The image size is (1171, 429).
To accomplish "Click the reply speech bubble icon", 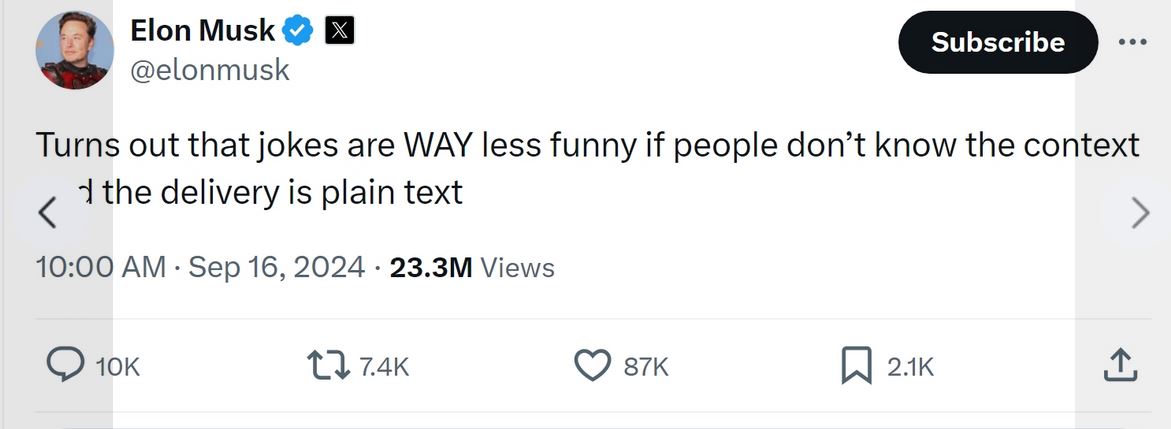I will coord(66,366).
